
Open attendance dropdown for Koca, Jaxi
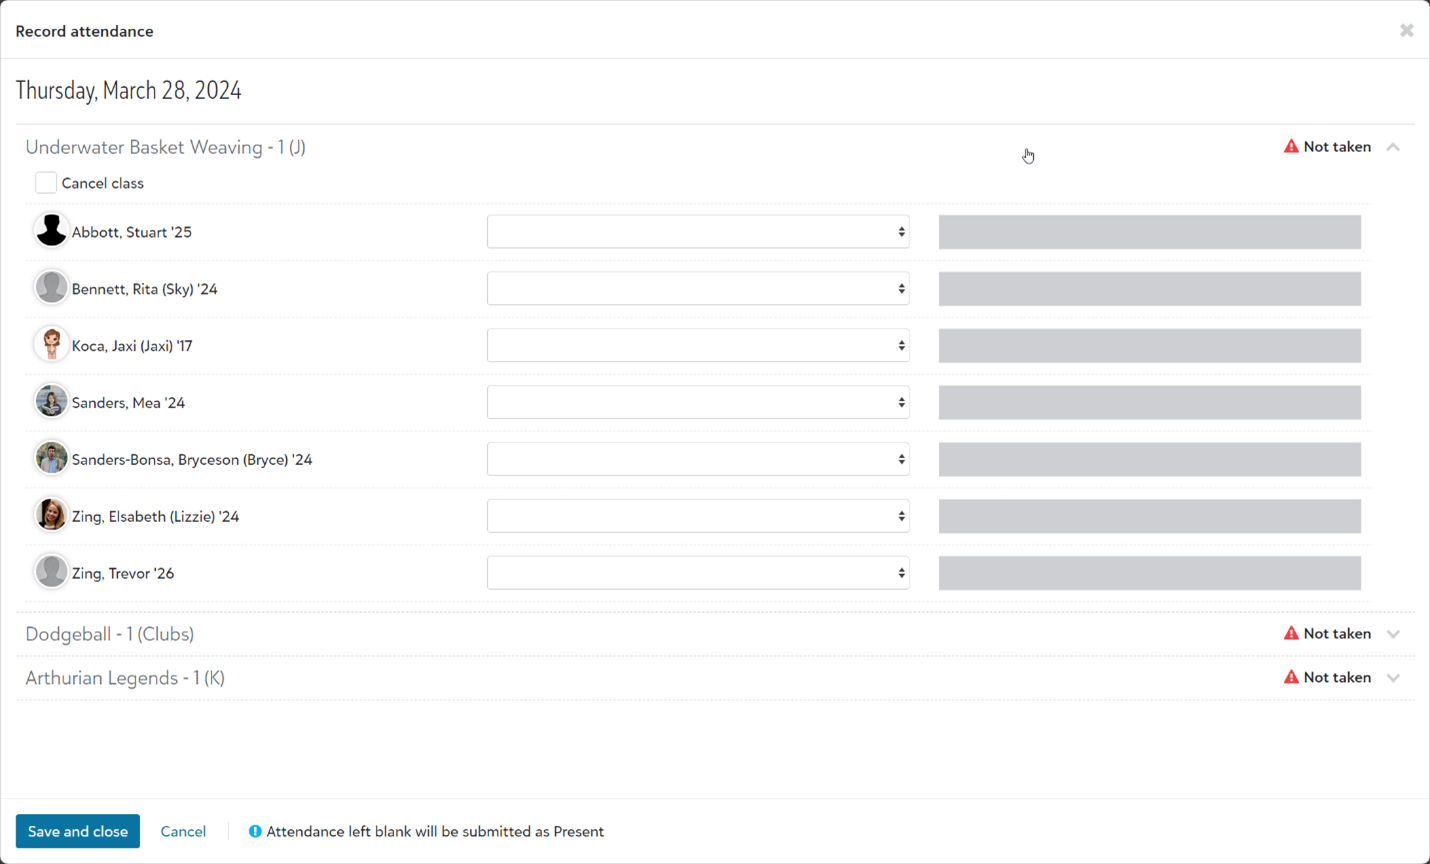(x=698, y=346)
